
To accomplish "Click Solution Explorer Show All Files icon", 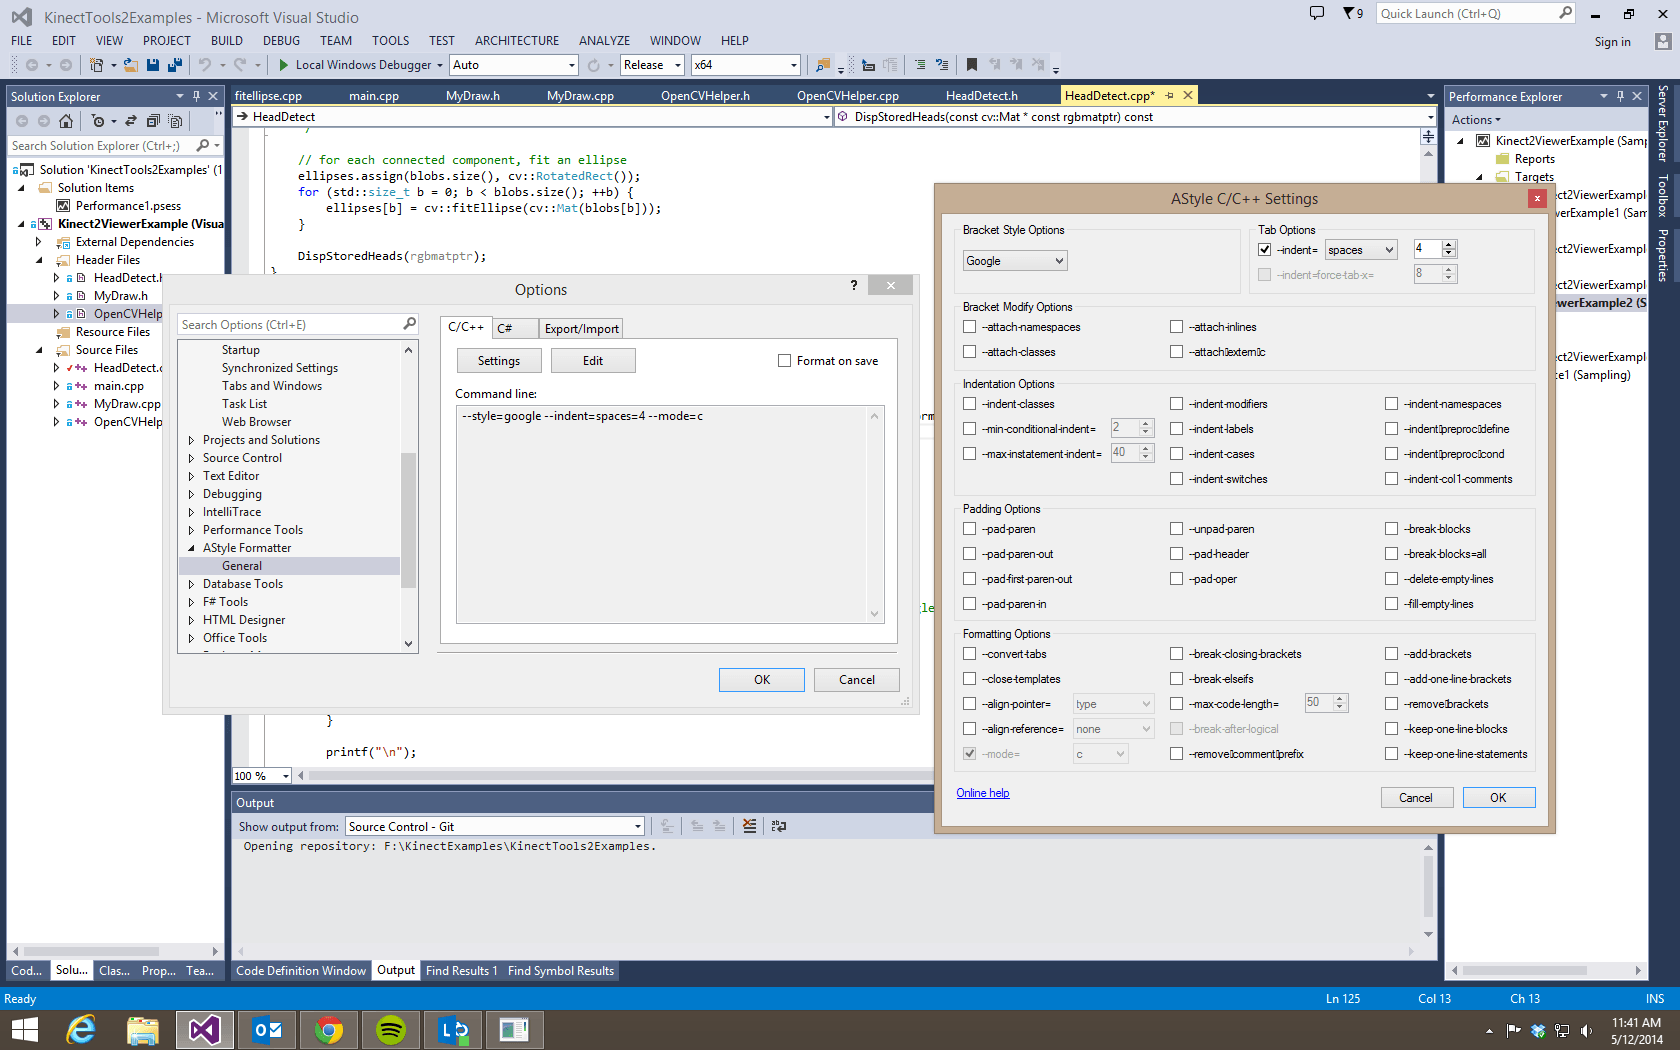I will 175,121.
